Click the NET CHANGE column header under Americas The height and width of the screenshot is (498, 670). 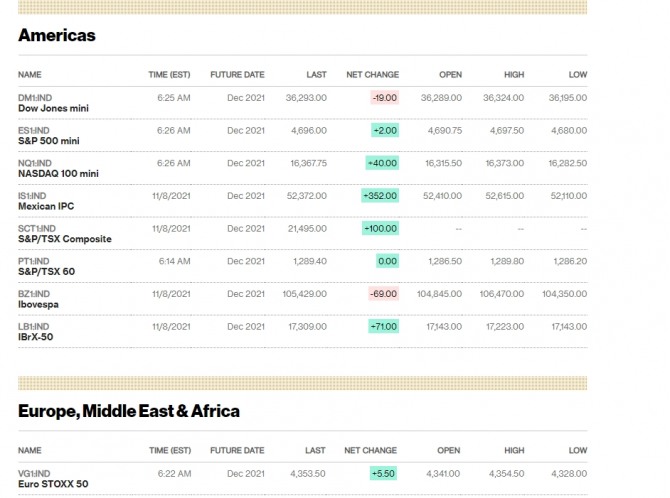click(x=372, y=75)
